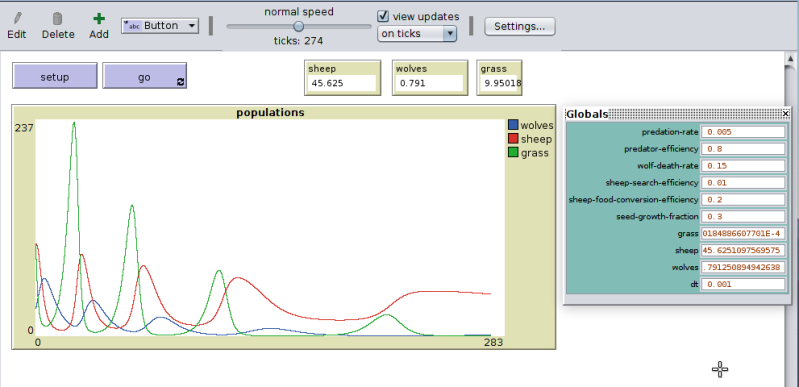Click the predation-rate value field
The height and width of the screenshot is (387, 799).
pos(743,132)
